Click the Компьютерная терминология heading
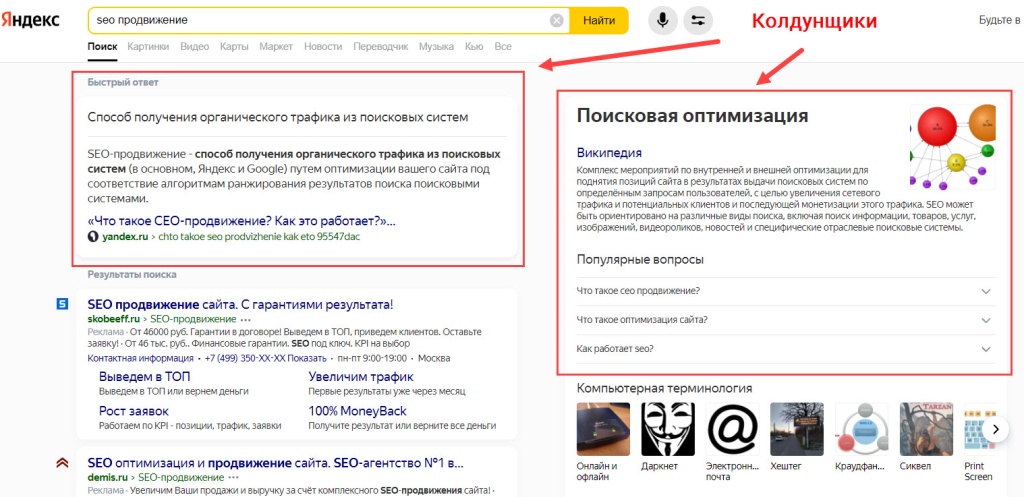The height and width of the screenshot is (497, 1024). point(664,388)
